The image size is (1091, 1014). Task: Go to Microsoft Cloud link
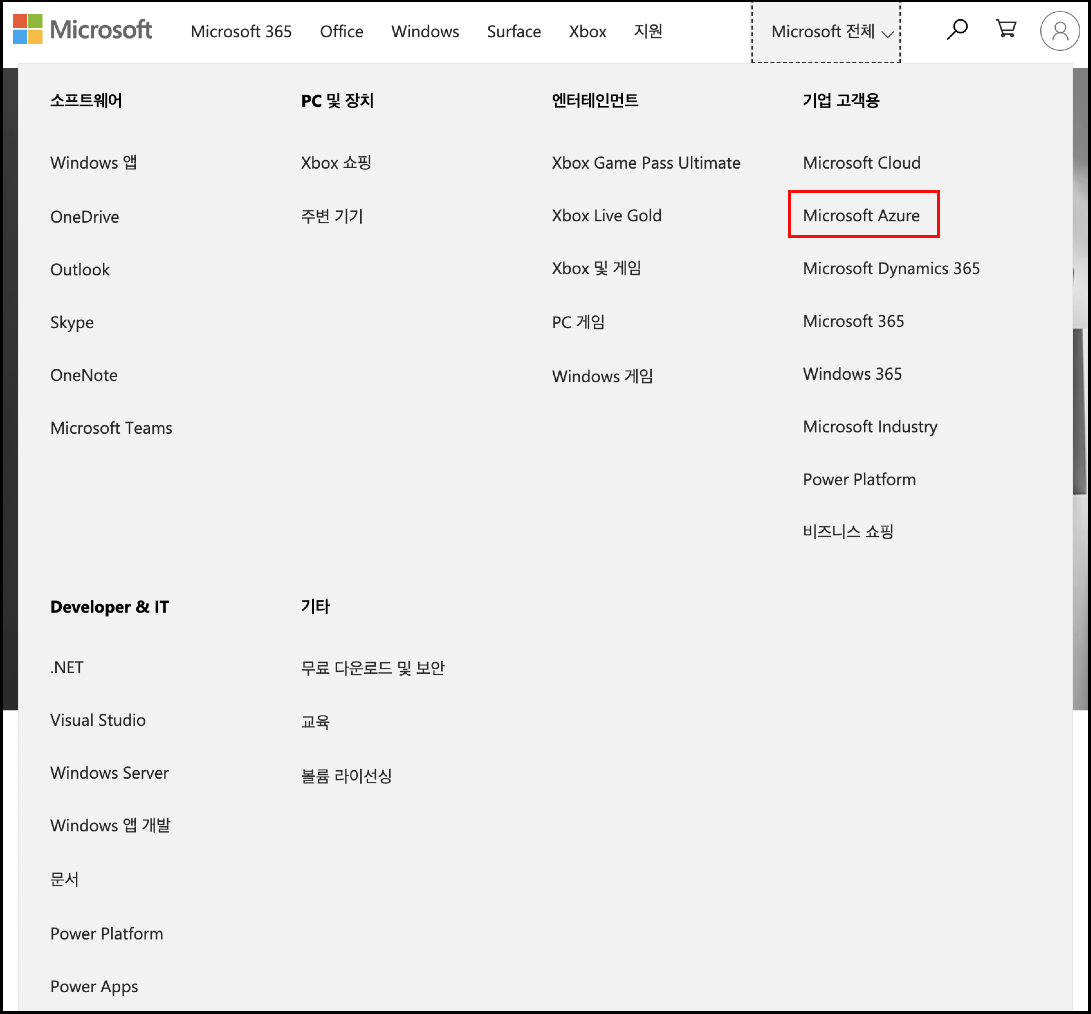click(x=861, y=163)
